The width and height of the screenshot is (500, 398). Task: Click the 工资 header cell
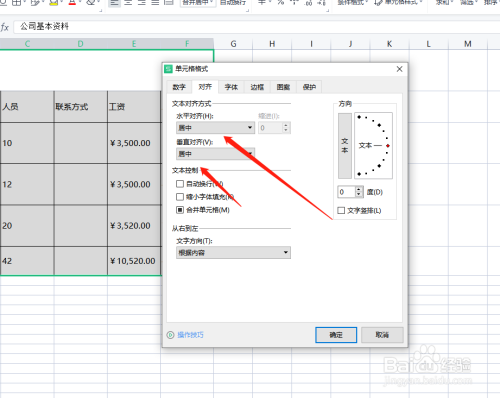pos(134,107)
